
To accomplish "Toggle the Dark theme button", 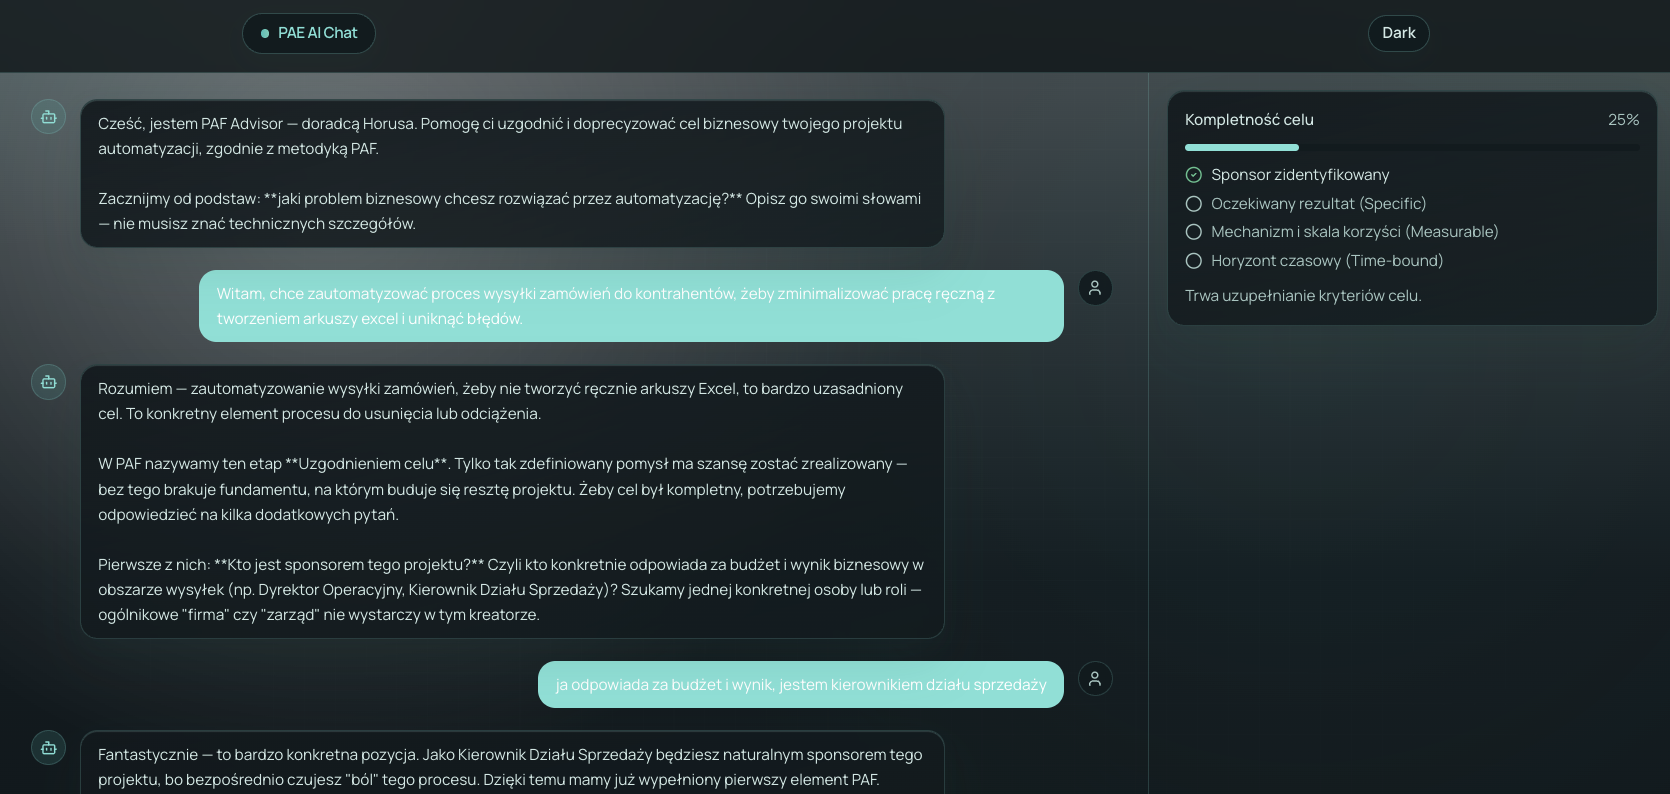I will coord(1398,33).
